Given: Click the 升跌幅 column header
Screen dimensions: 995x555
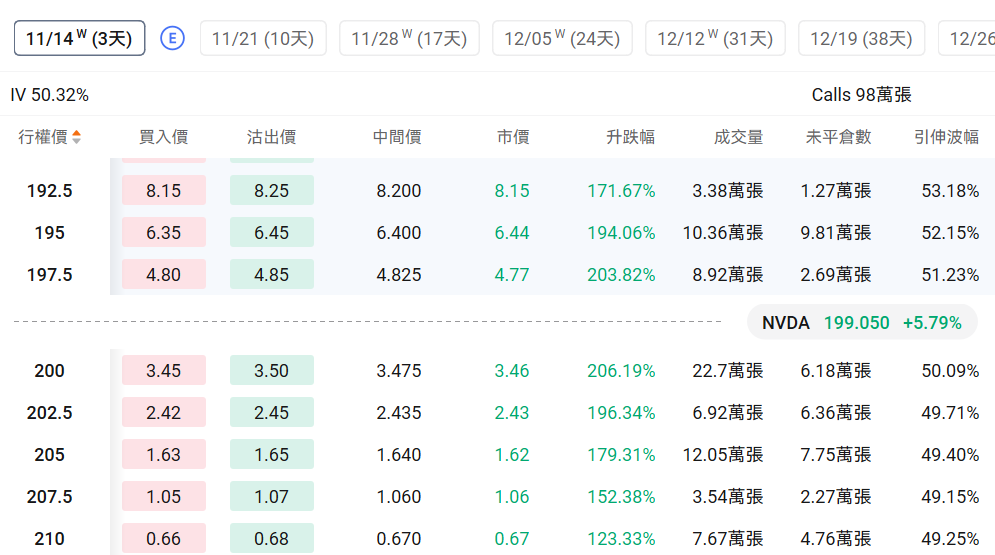Looking at the screenshot, I should 630,137.
